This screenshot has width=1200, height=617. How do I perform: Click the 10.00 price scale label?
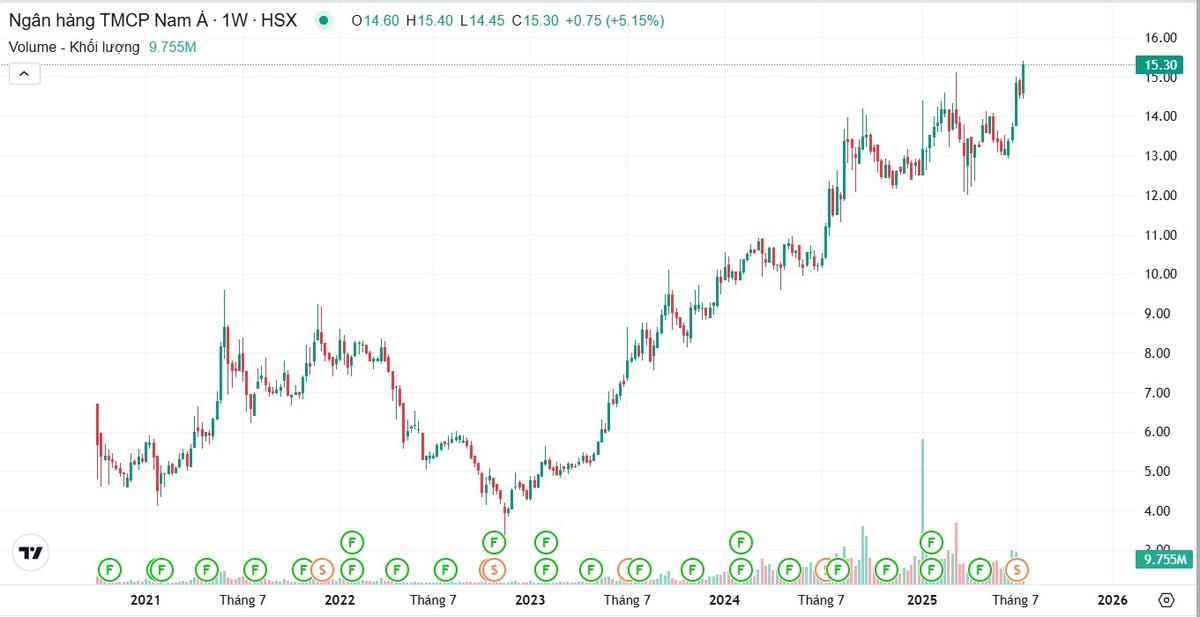[1160, 274]
